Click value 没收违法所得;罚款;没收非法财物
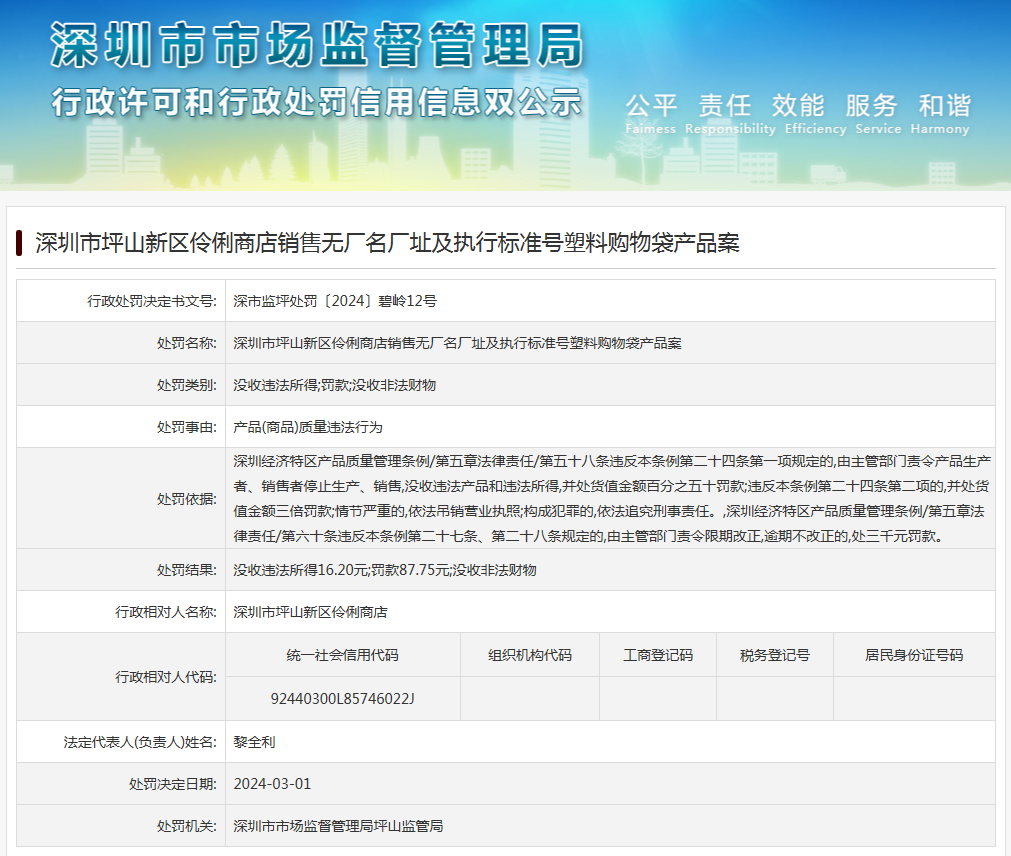Image resolution: width=1011 pixels, height=856 pixels. point(335,385)
